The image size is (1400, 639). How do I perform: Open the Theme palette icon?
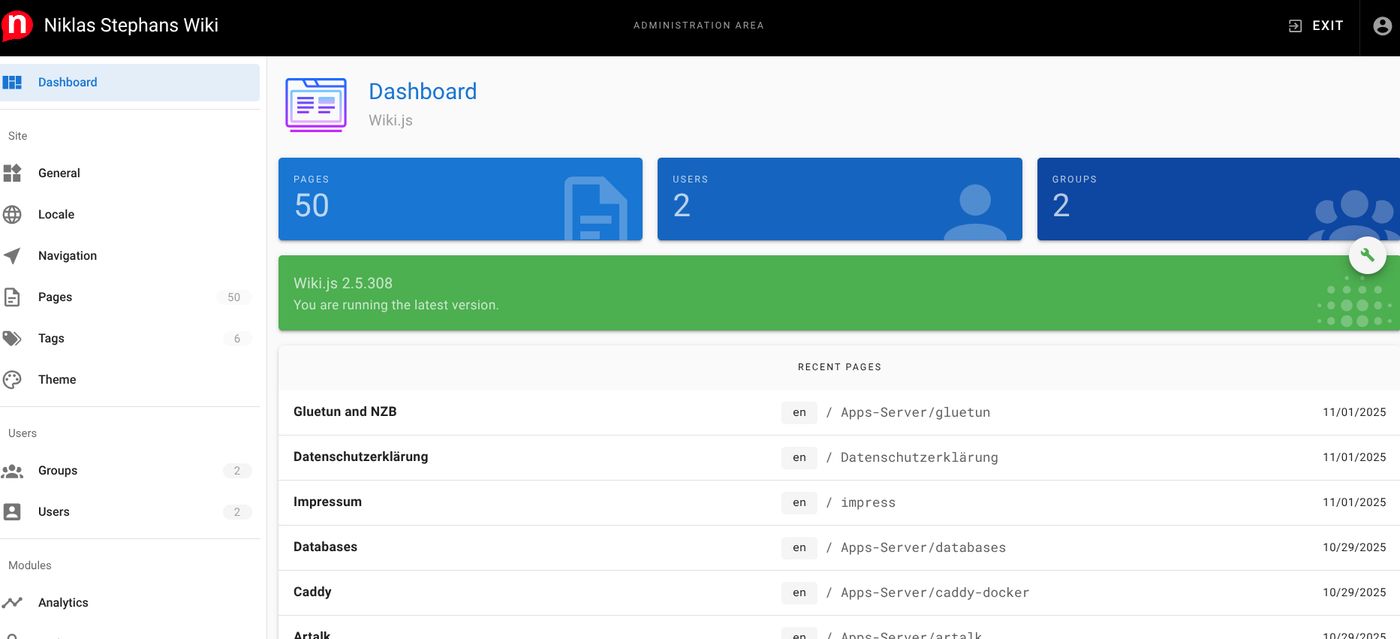(12, 380)
